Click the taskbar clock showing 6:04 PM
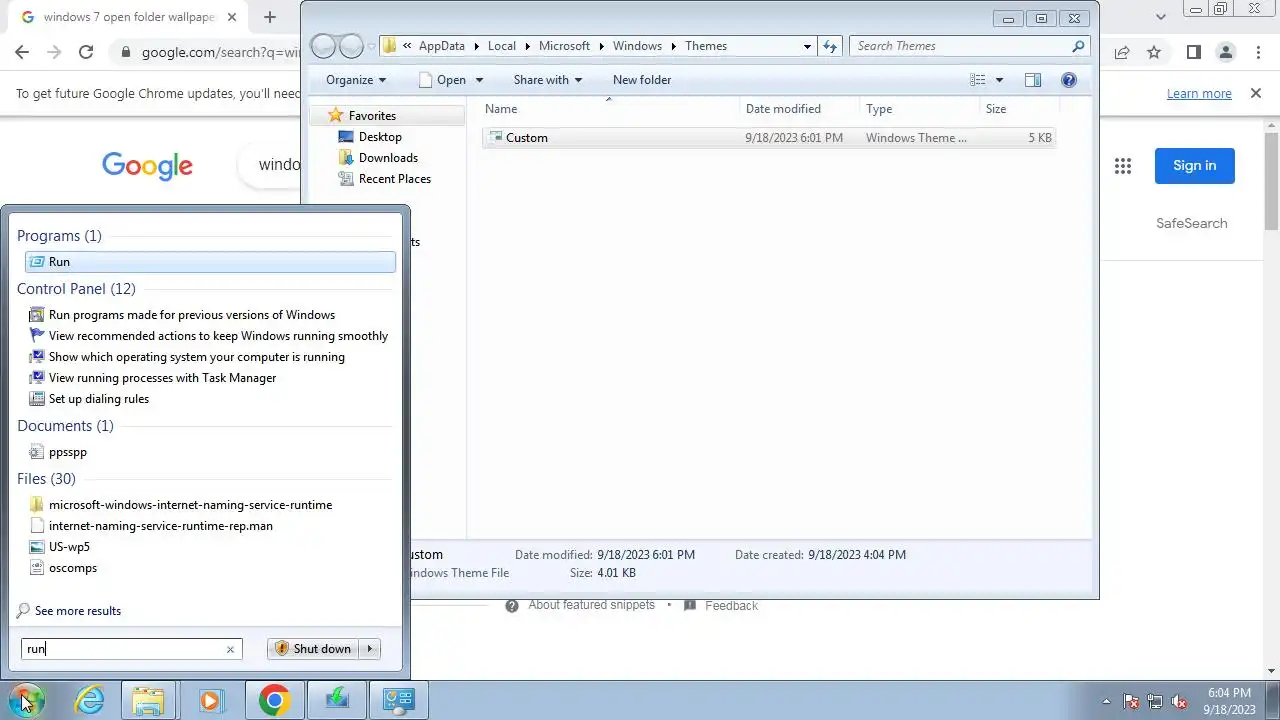This screenshot has height=720, width=1280. pyautogui.click(x=1229, y=701)
